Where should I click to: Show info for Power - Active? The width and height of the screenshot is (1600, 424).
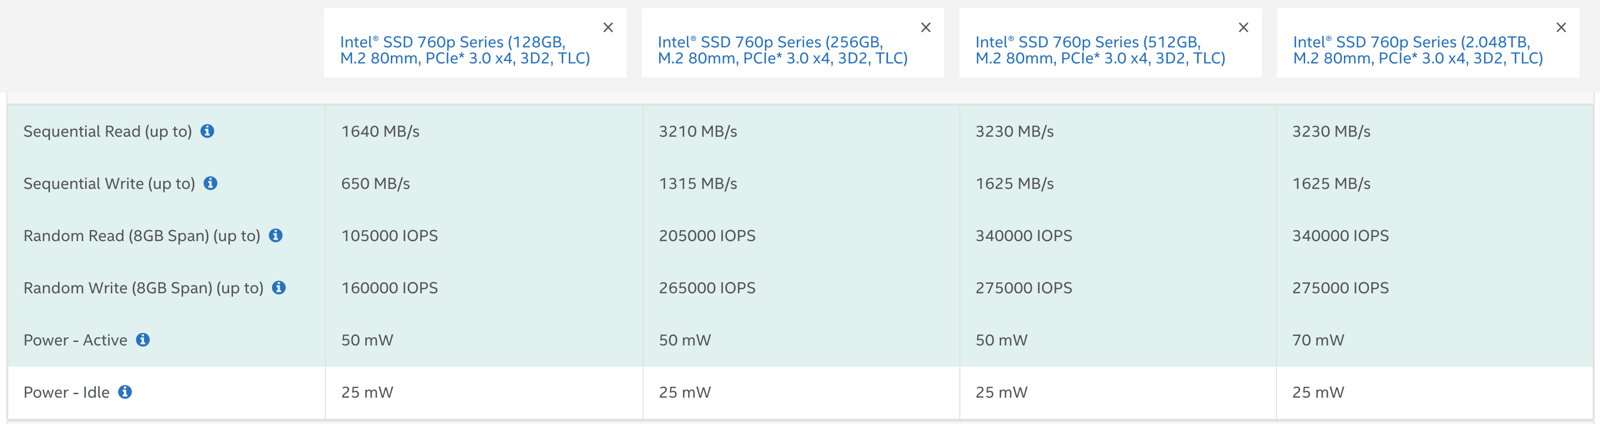click(x=143, y=340)
